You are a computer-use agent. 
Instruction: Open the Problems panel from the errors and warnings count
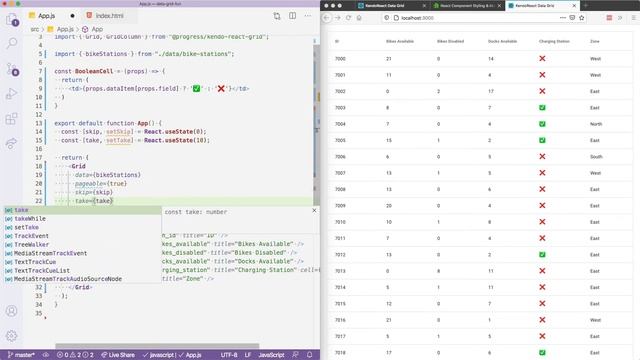click(x=75, y=355)
